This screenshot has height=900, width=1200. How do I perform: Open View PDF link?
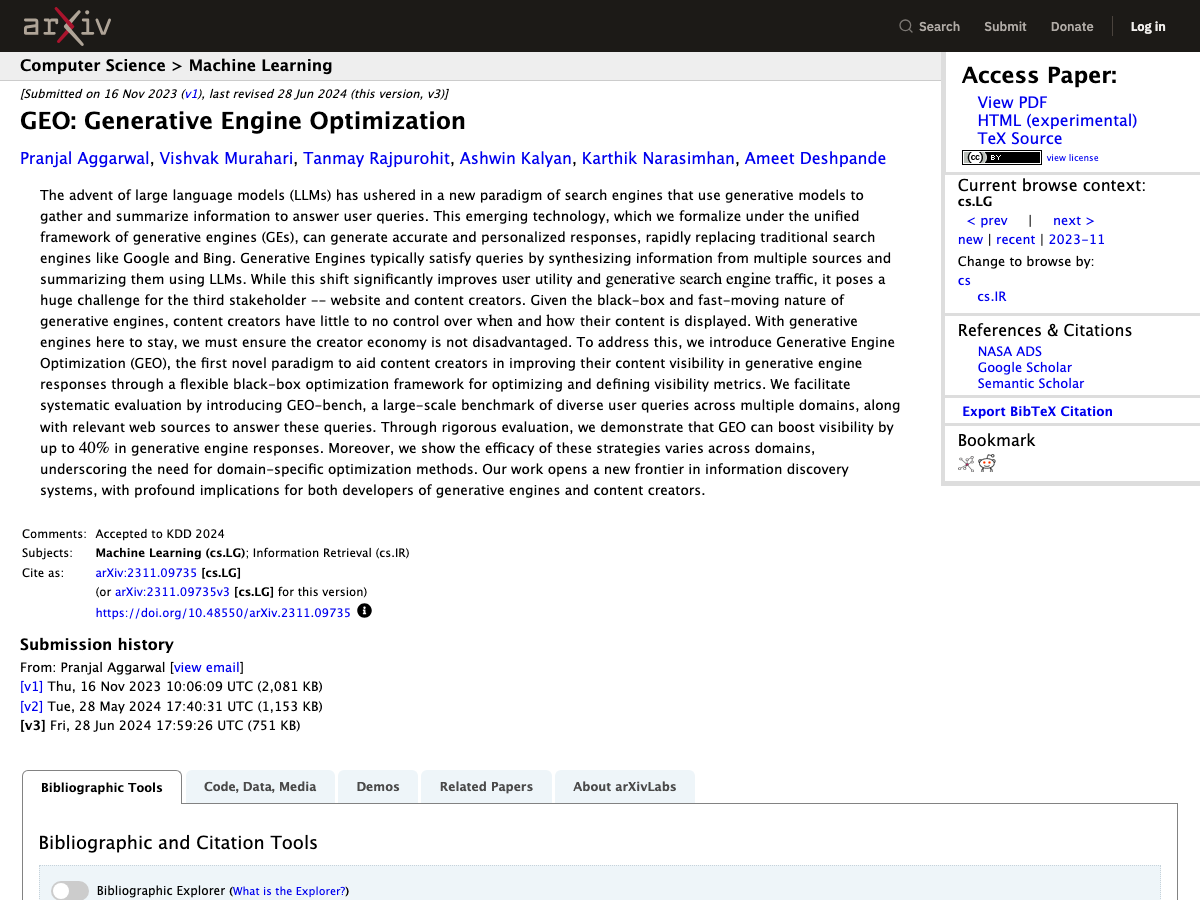click(1012, 102)
